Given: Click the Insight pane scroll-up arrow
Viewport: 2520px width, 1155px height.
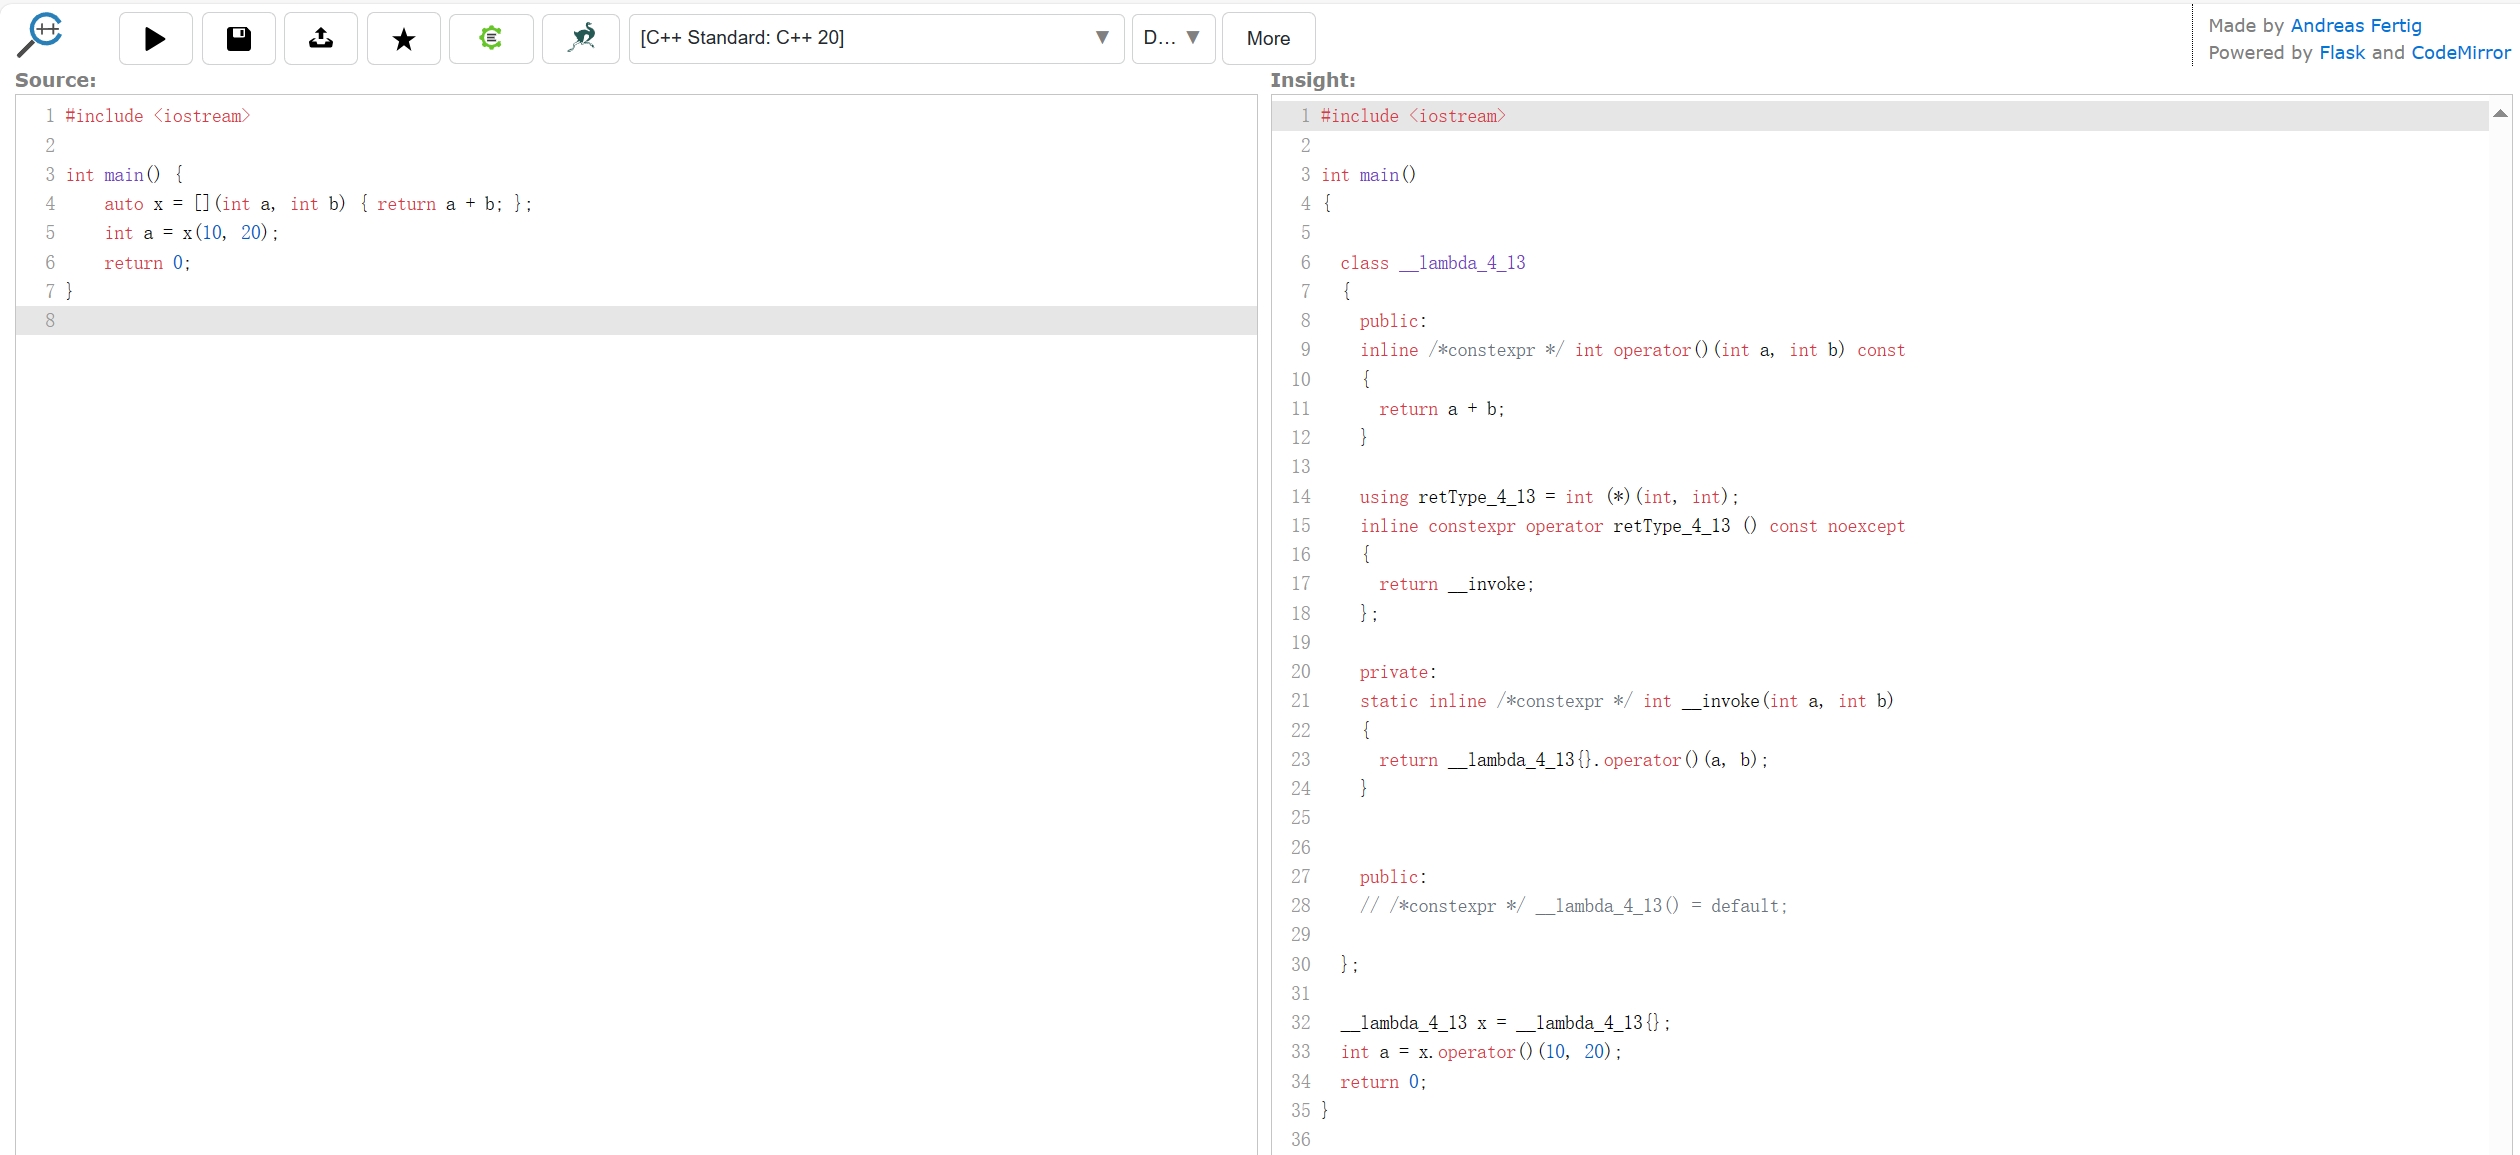Looking at the screenshot, I should pyautogui.click(x=2500, y=114).
